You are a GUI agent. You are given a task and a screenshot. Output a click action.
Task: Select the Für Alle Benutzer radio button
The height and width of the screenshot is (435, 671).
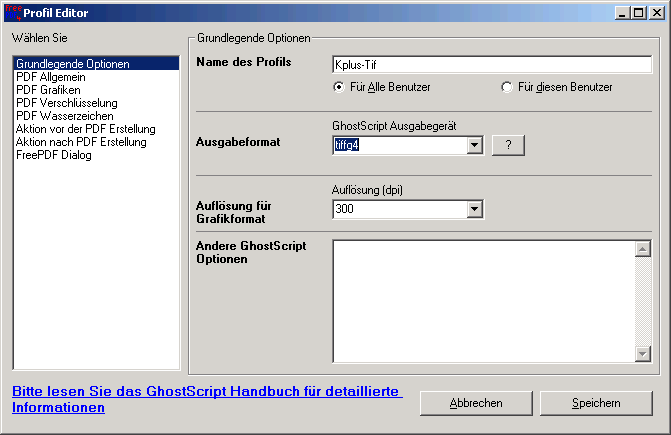coord(339,88)
